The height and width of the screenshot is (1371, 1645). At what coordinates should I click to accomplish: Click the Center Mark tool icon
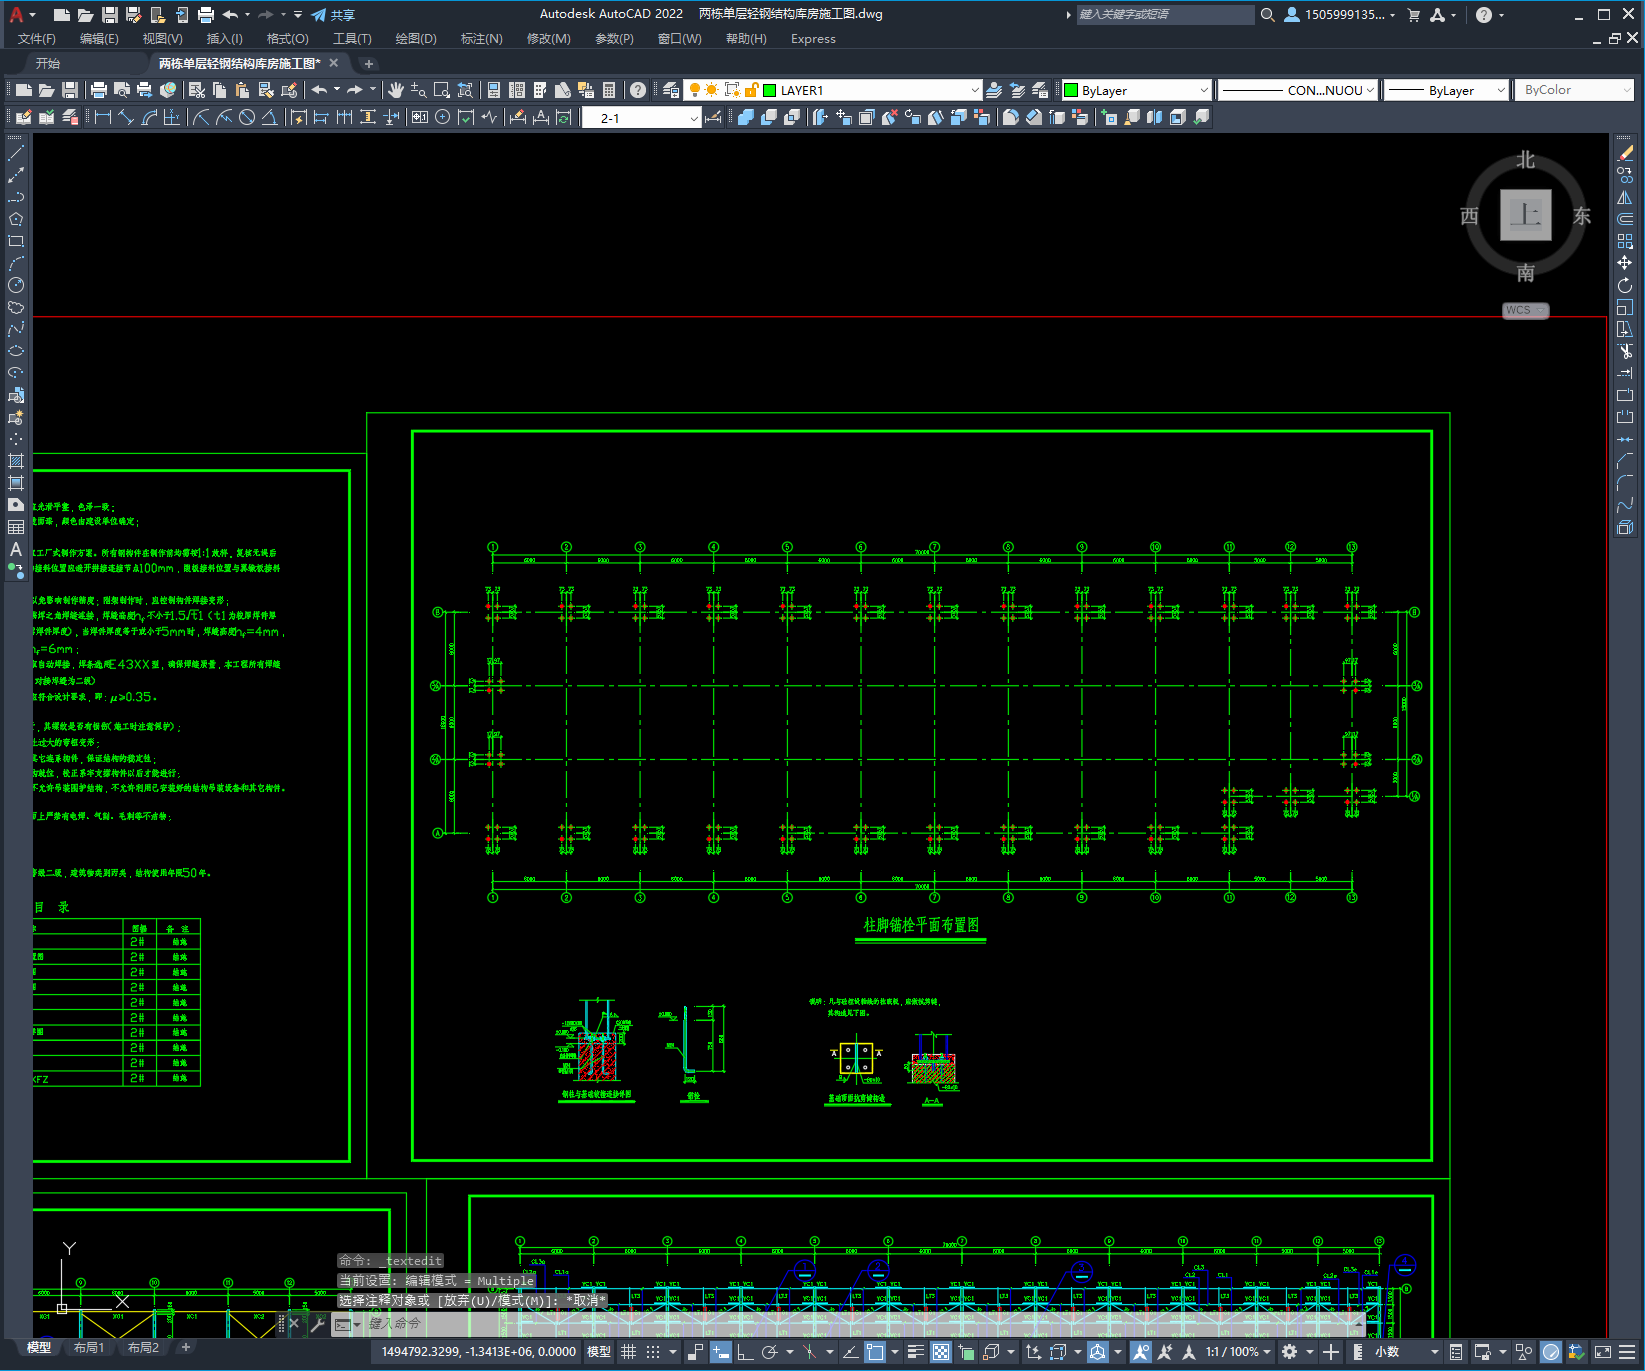[x=442, y=117]
